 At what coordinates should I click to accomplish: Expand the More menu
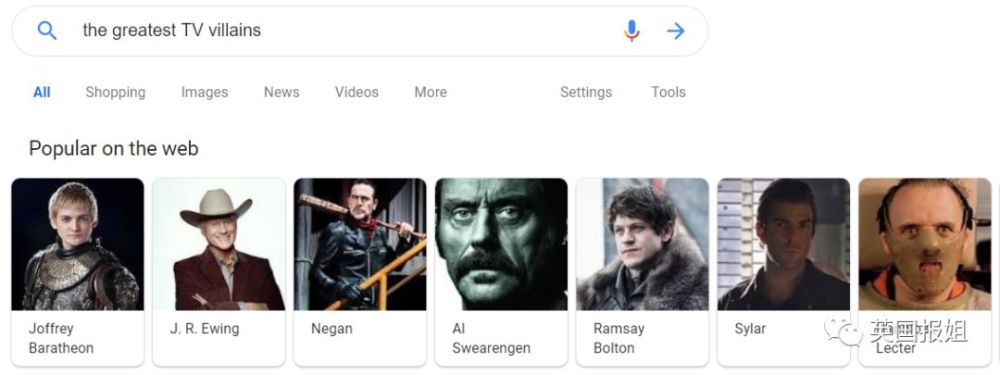[x=430, y=92]
